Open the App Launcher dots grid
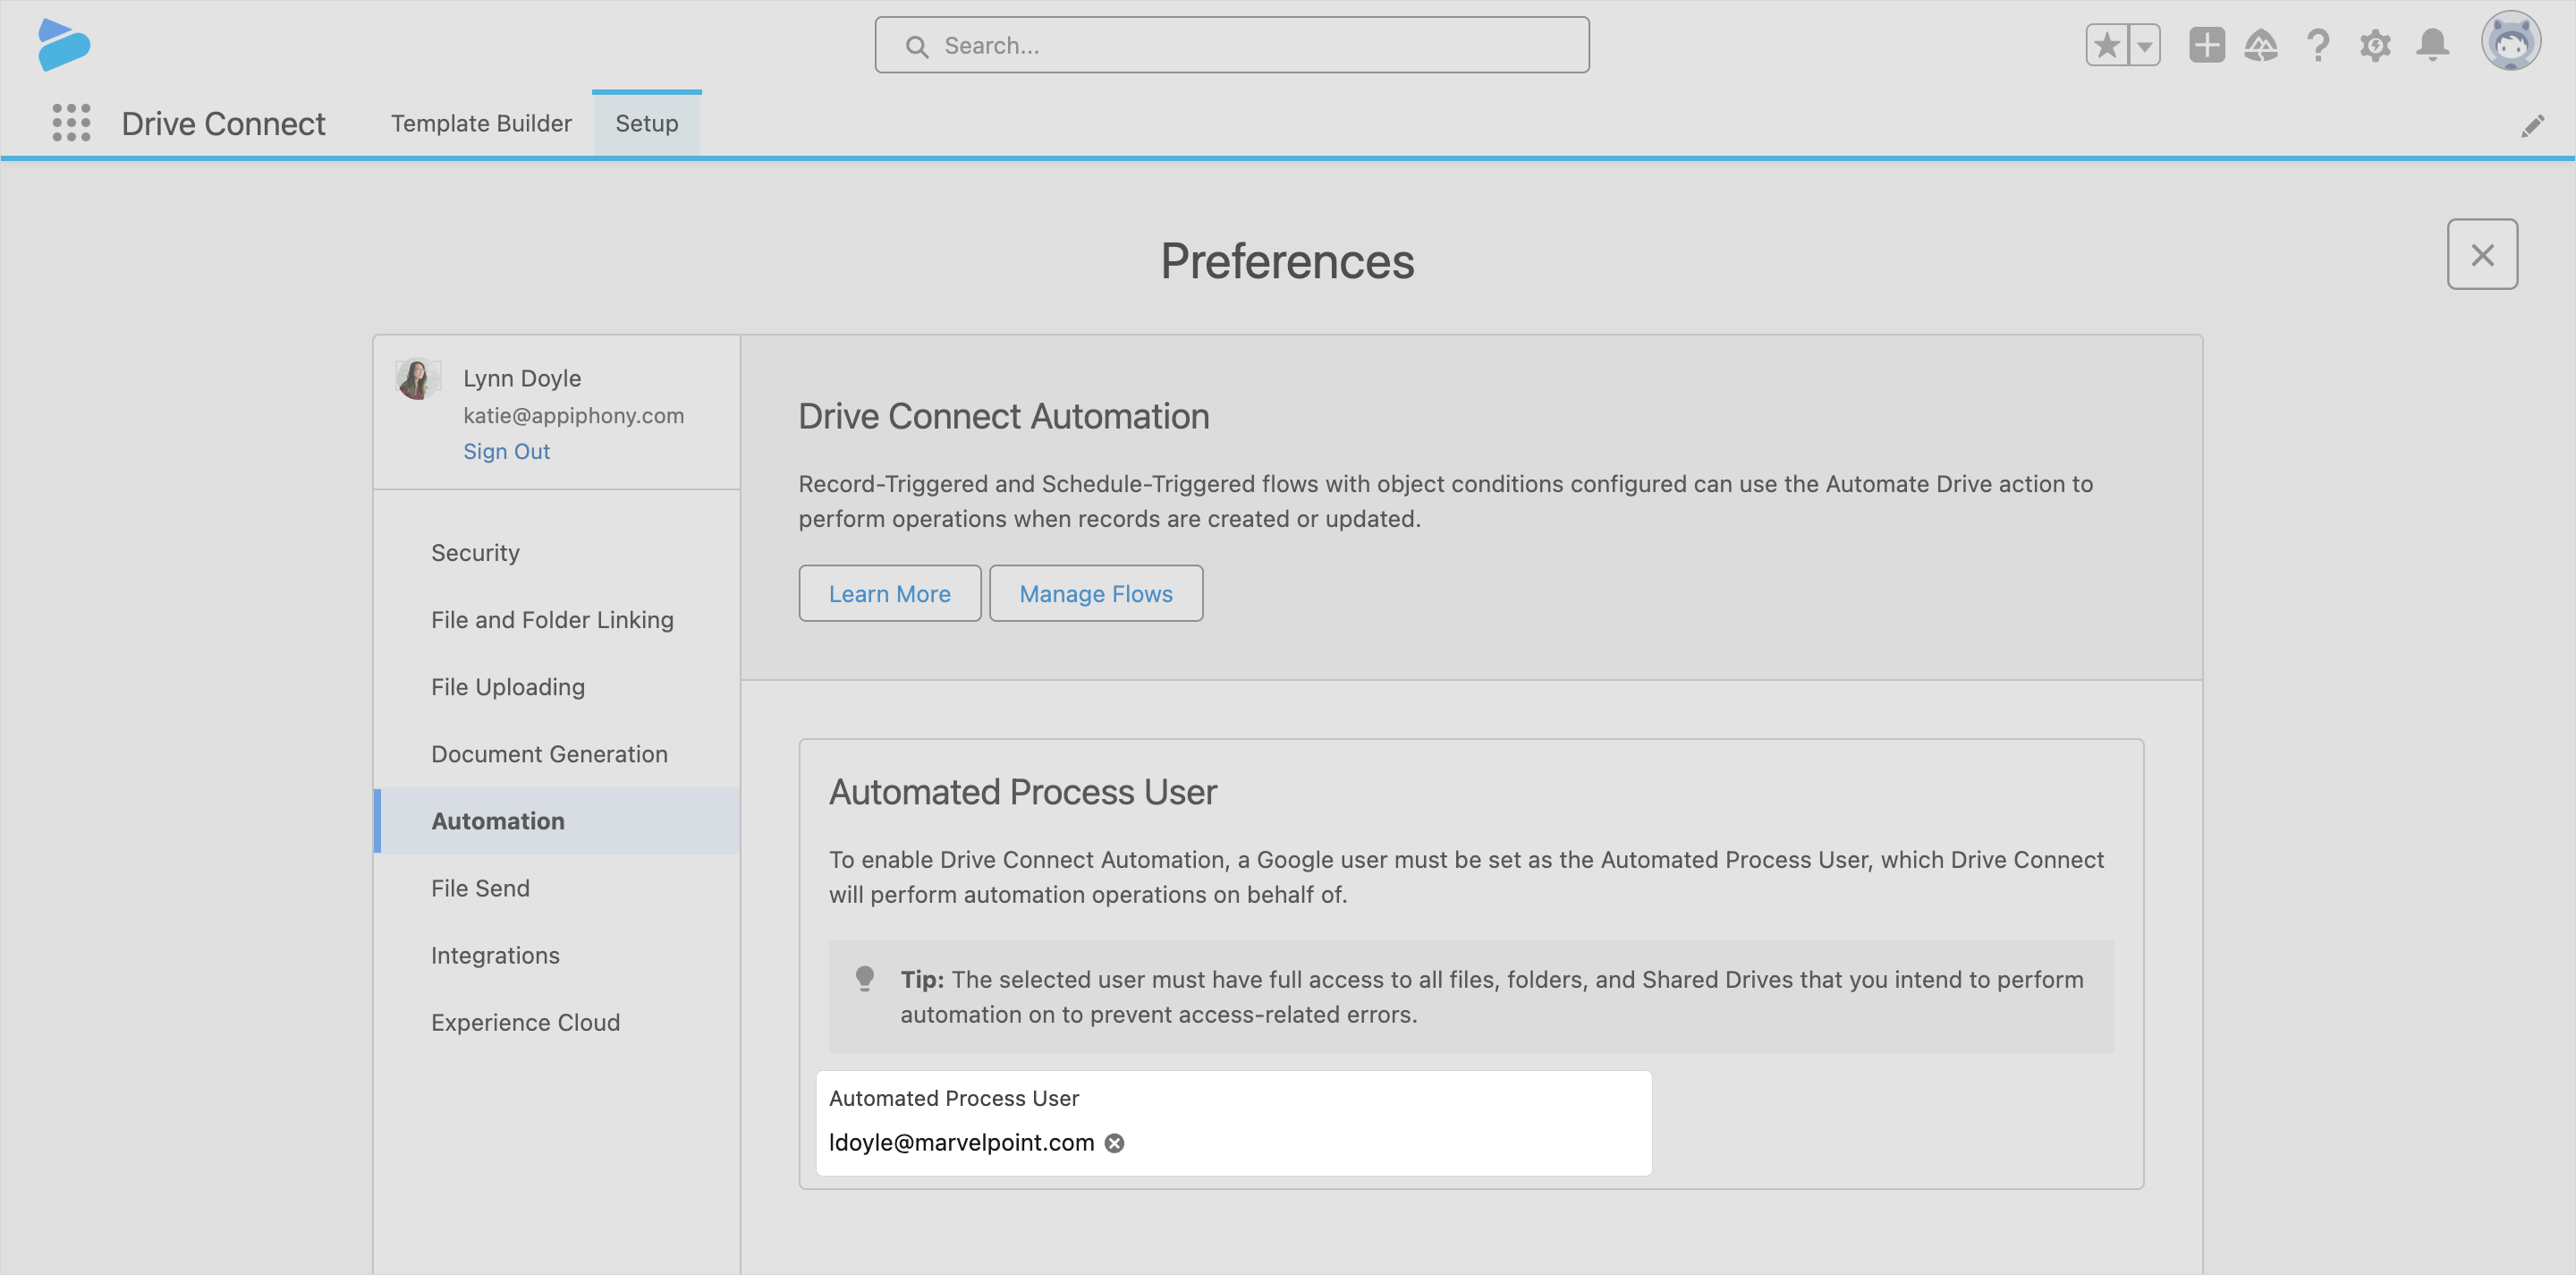 [71, 123]
